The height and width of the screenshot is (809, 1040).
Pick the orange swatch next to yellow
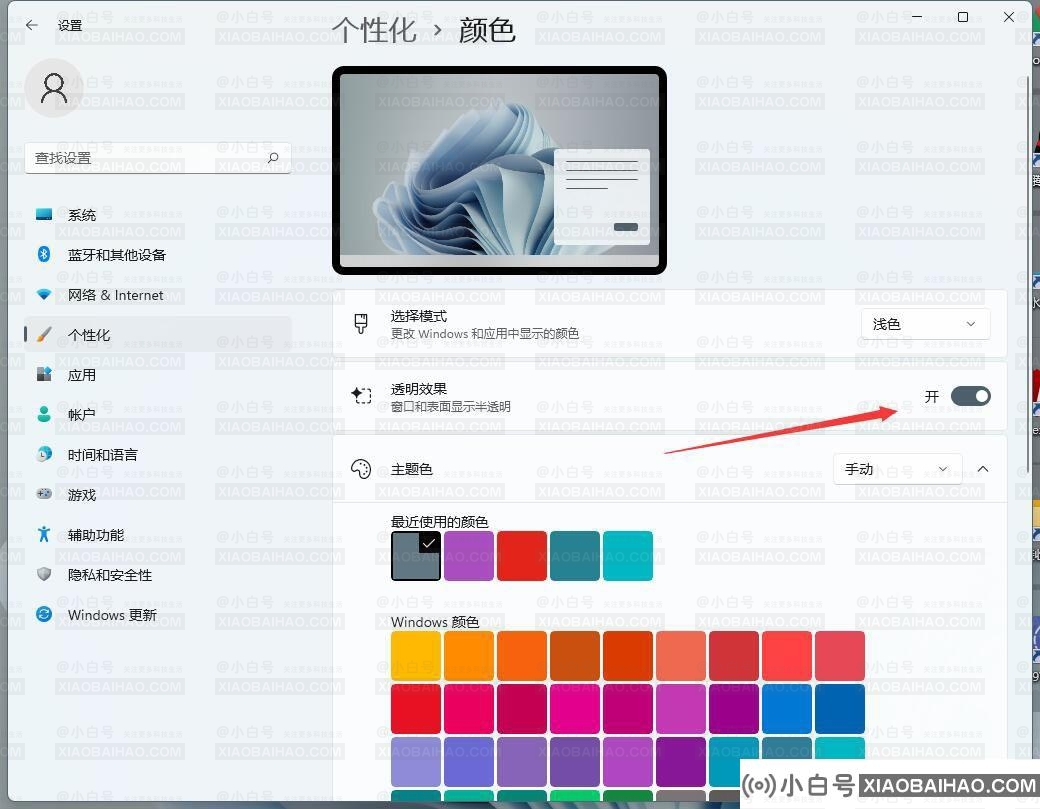469,656
